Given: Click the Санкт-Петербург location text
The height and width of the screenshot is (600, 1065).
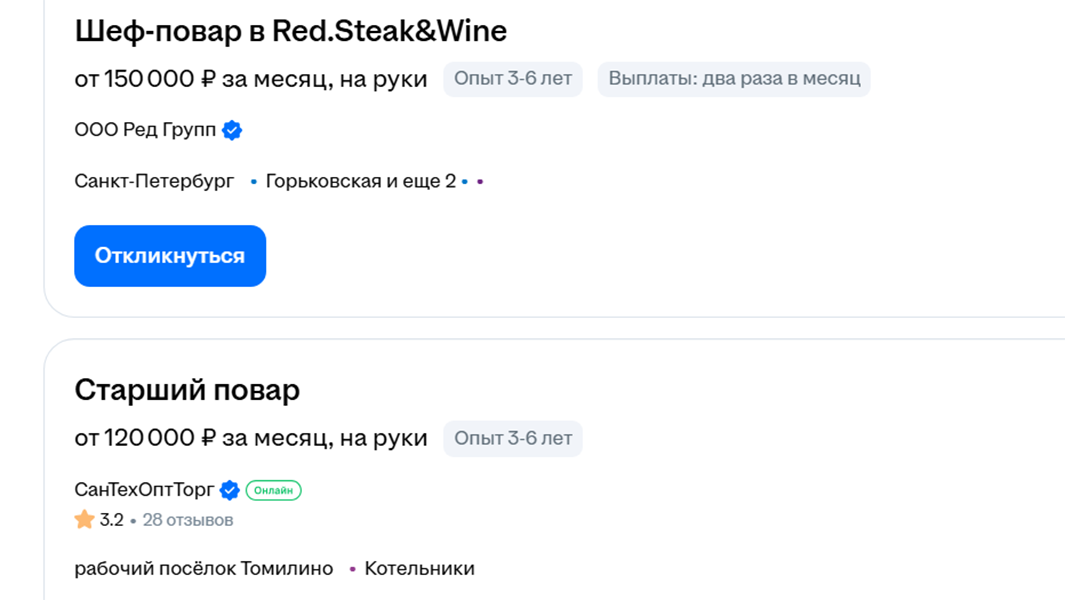Looking at the screenshot, I should tap(154, 181).
